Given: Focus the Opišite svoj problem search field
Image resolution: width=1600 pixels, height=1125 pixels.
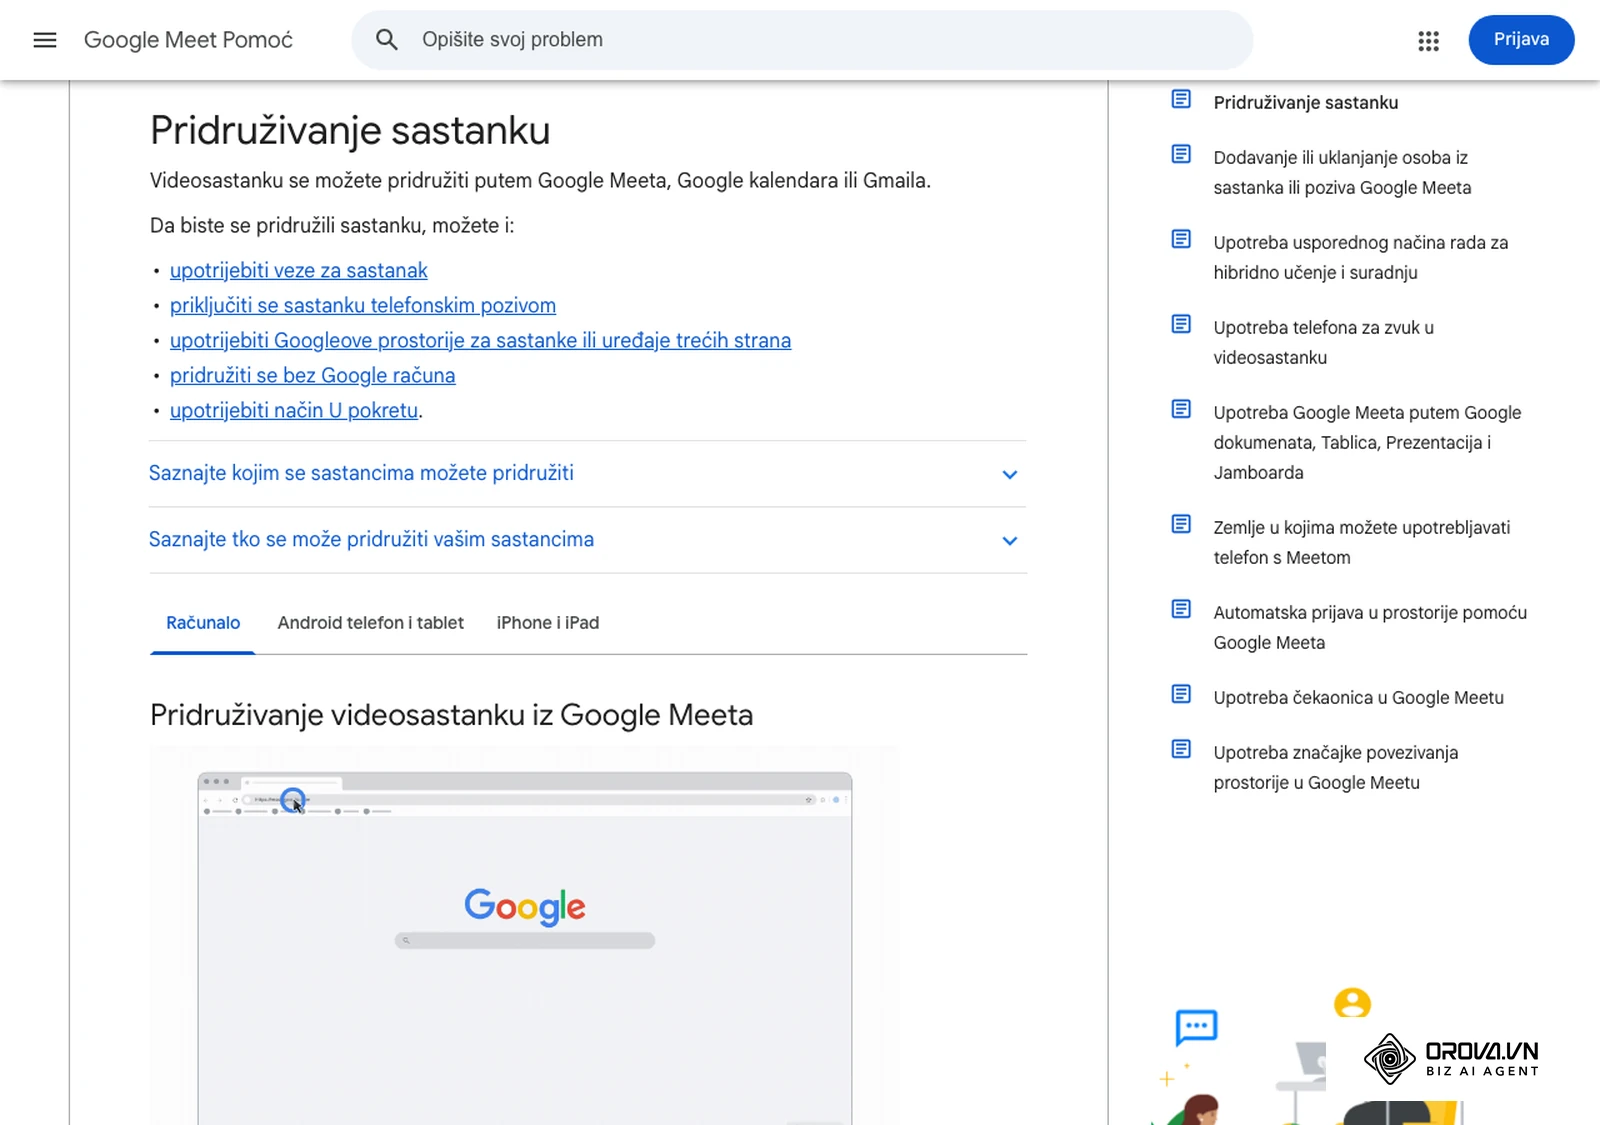Looking at the screenshot, I should click(802, 40).
